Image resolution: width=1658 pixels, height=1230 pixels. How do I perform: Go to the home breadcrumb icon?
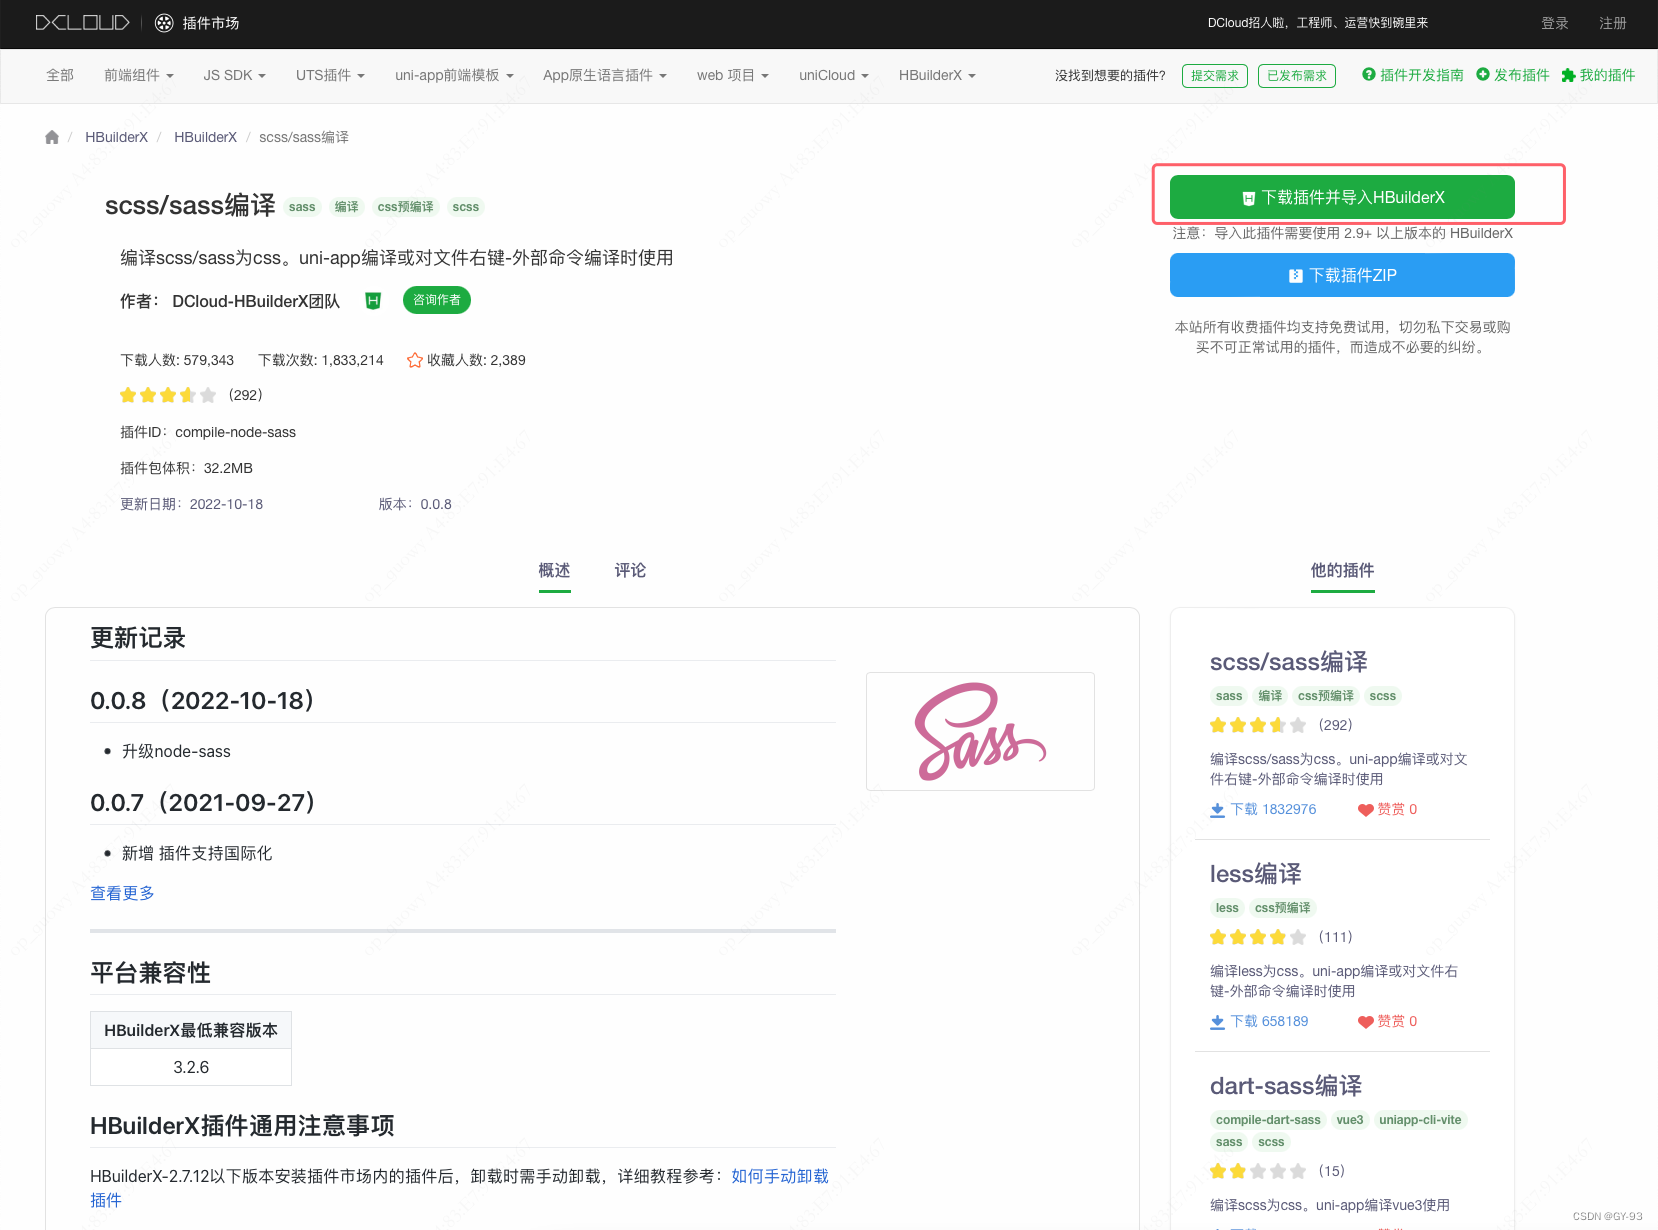[x=52, y=137]
